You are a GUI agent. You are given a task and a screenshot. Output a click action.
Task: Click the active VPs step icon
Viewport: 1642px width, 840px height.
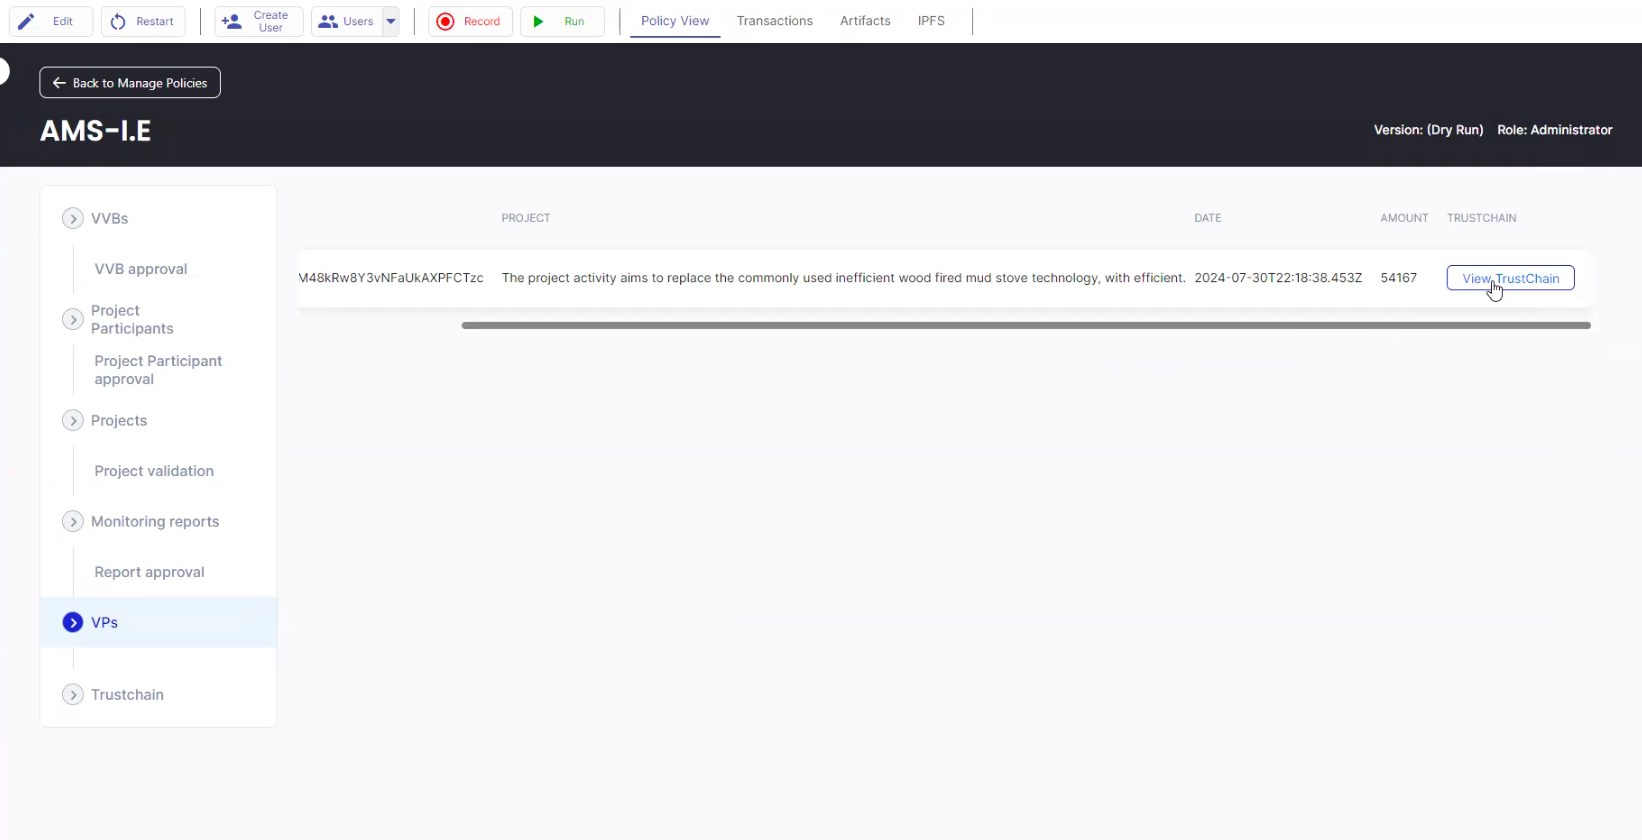[x=73, y=622]
